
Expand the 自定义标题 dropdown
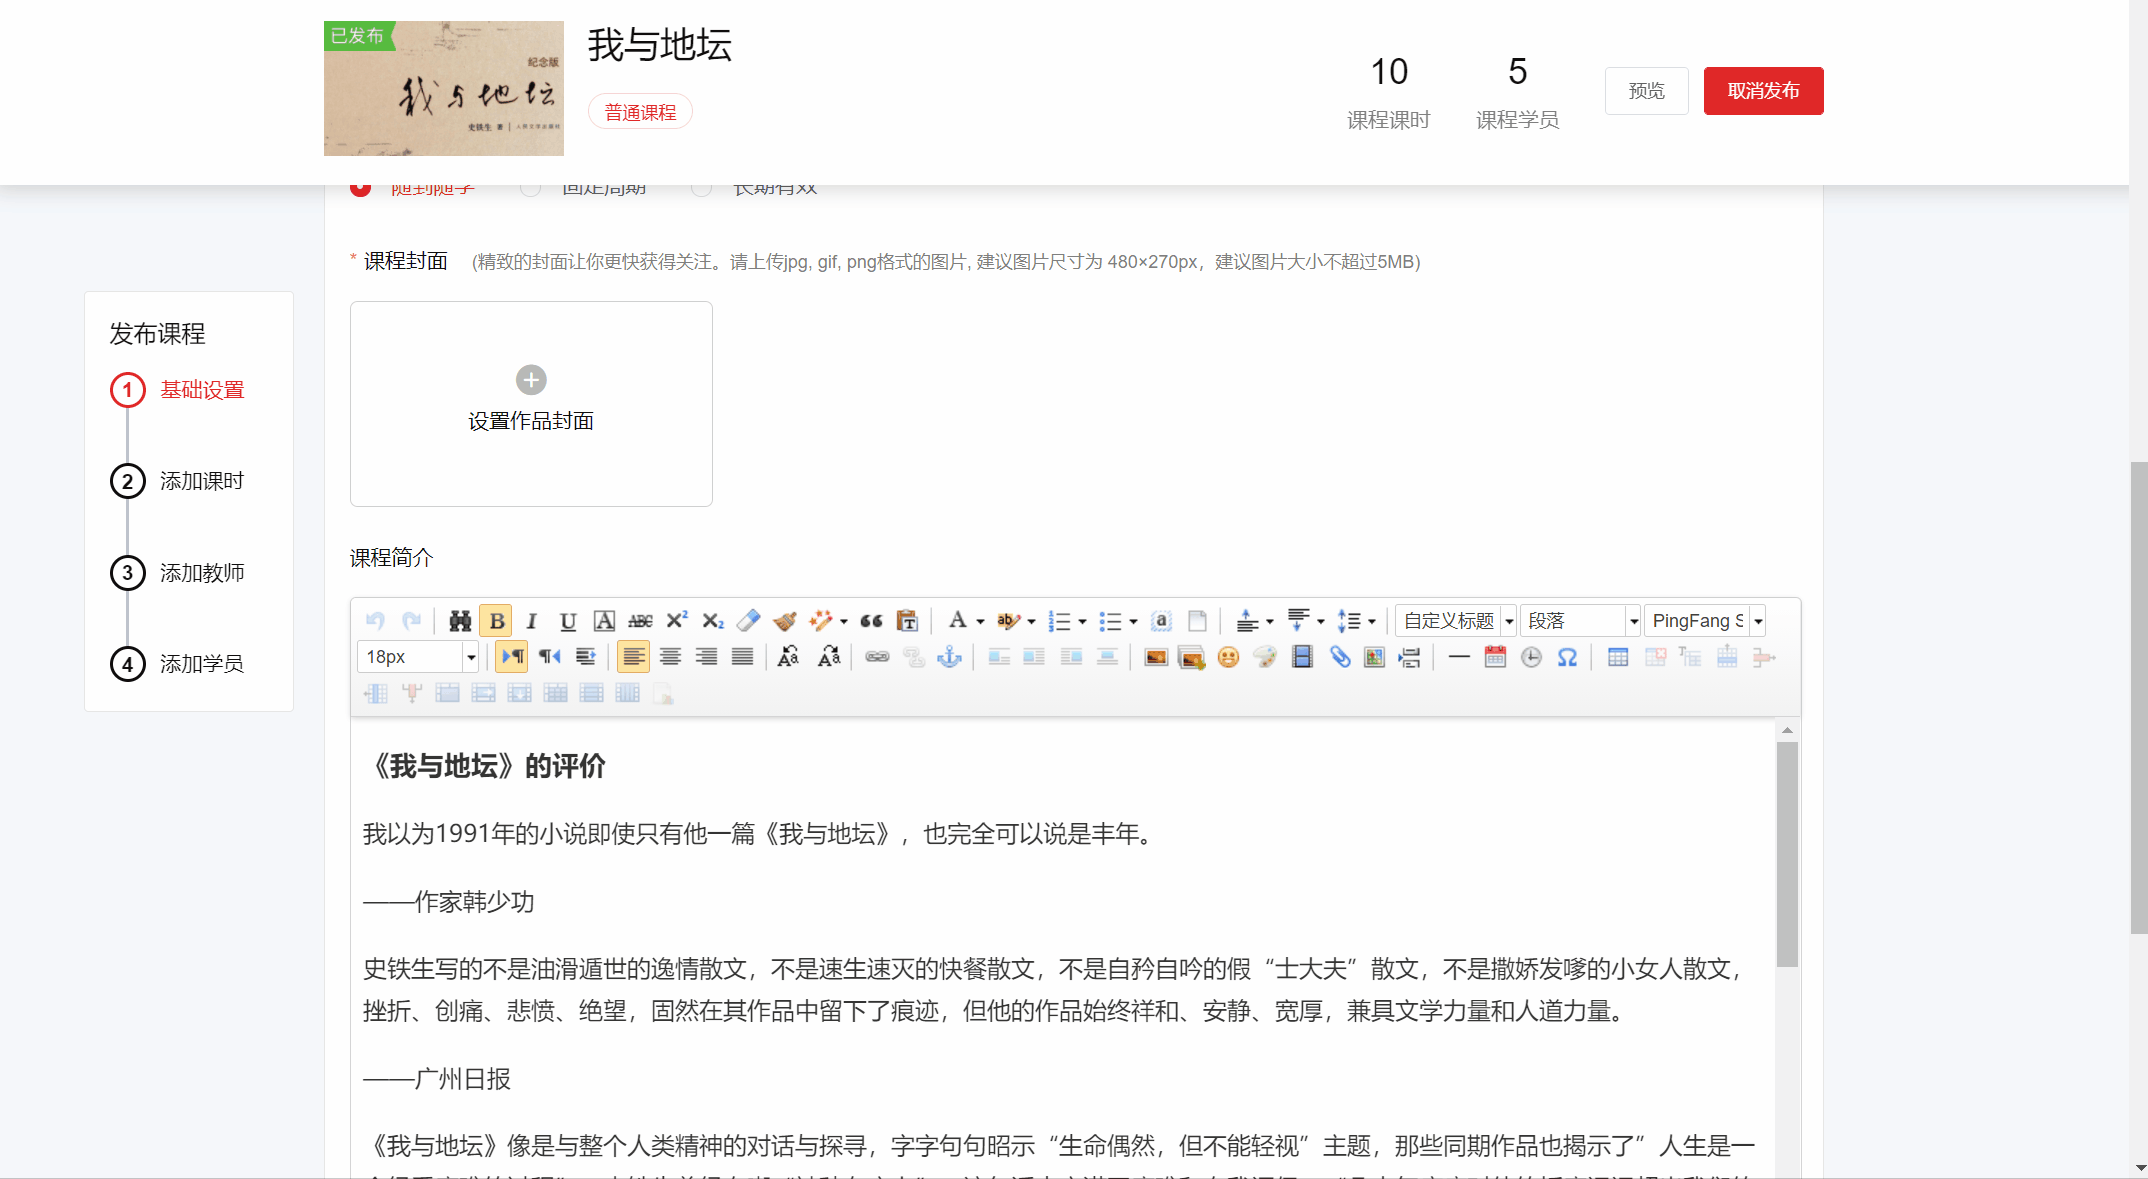(1509, 621)
